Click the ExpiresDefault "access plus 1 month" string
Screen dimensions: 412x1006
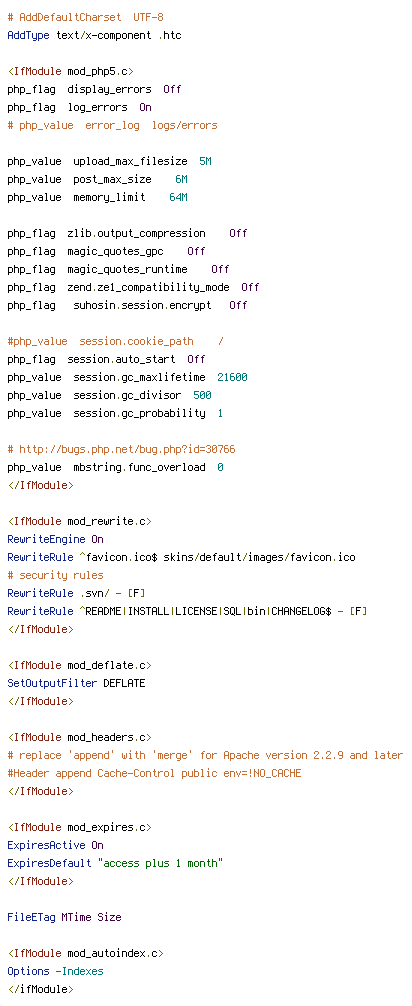(160, 862)
